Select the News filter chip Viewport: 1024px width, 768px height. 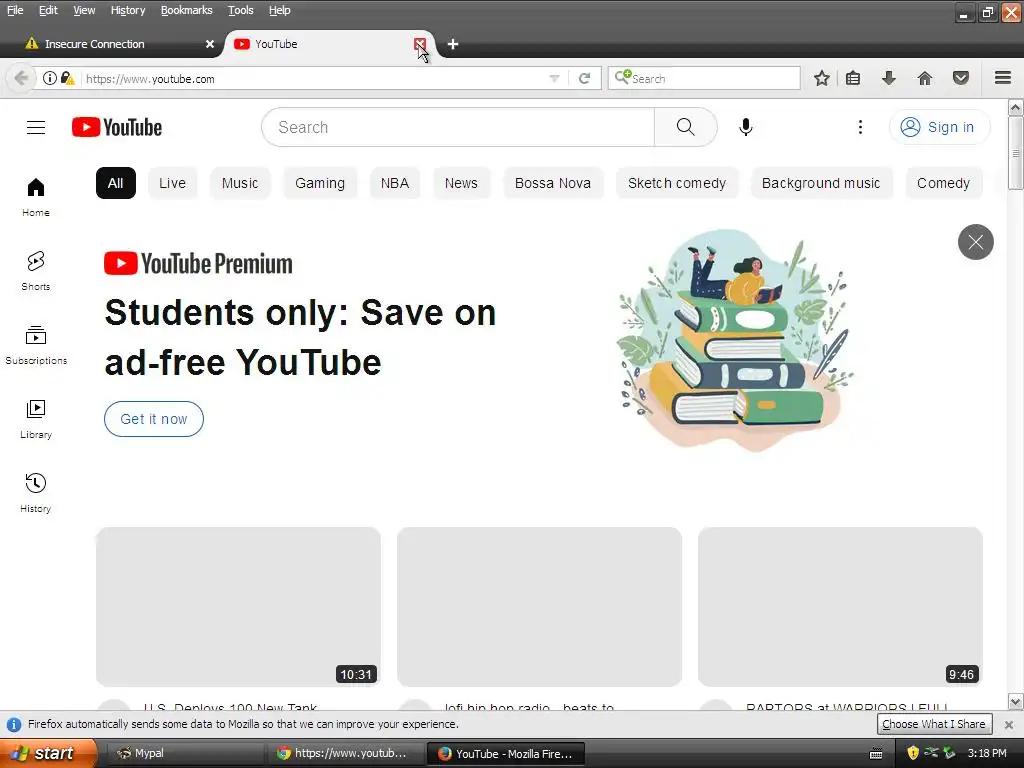pos(461,183)
